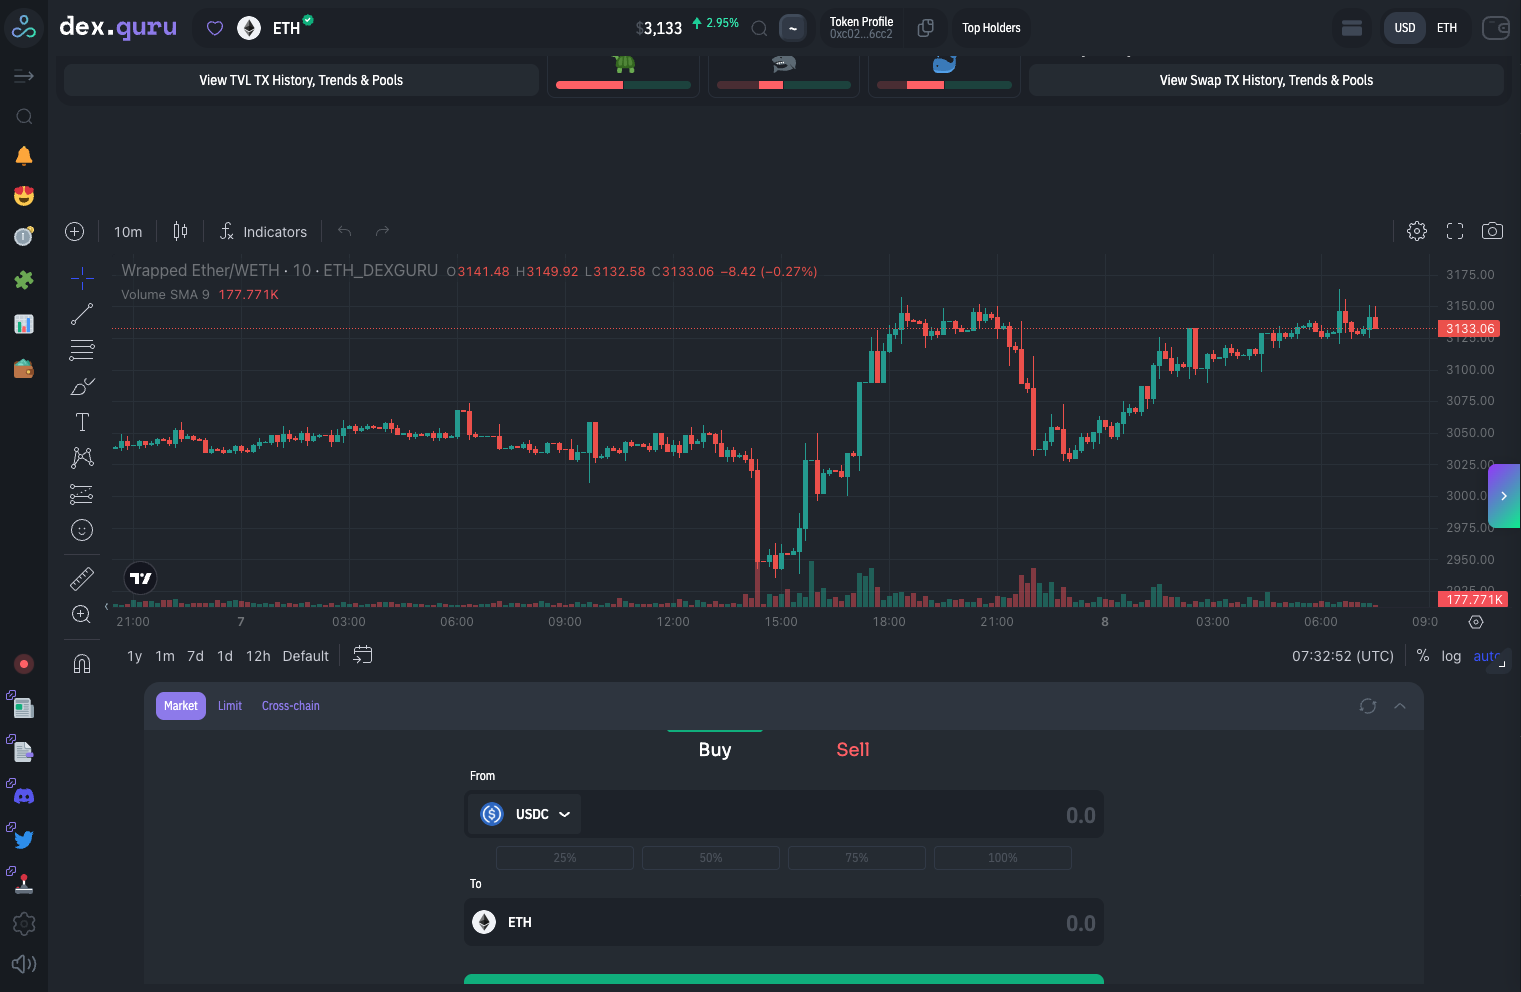Switch currency display to ETH
1521x992 pixels.
point(1447,28)
